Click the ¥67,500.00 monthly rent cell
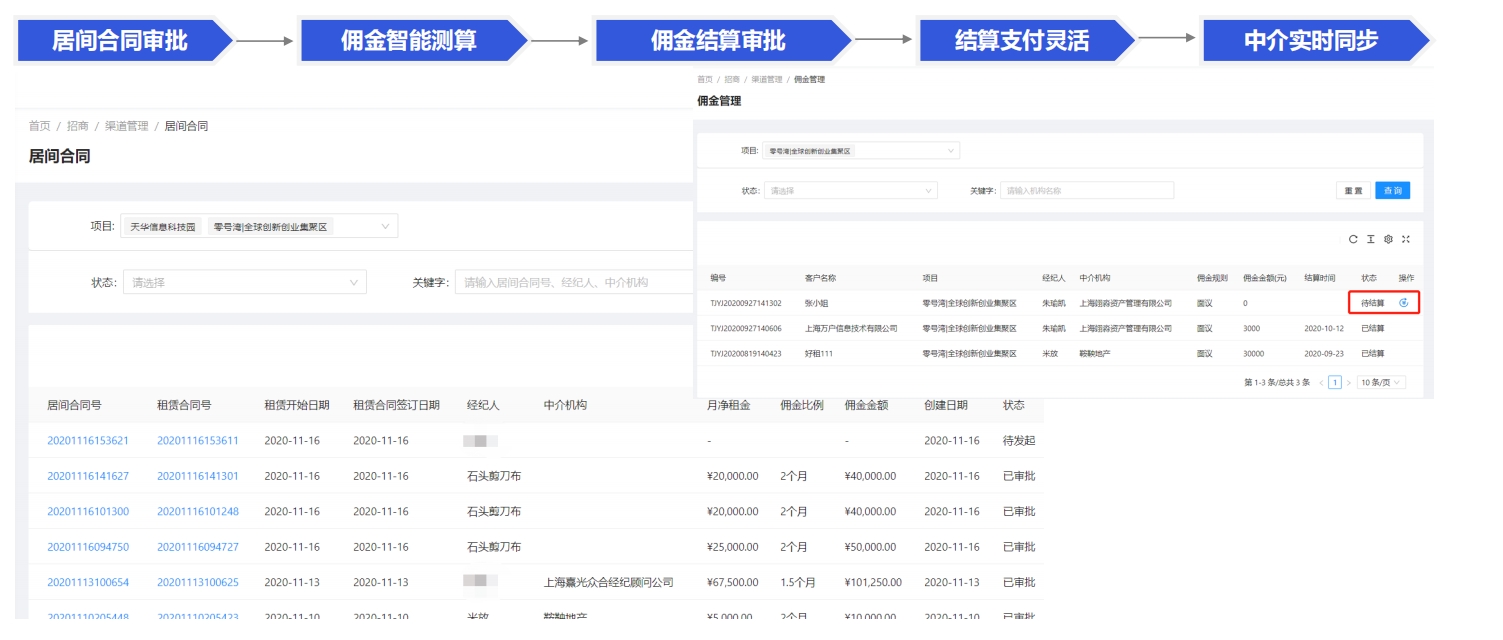 tap(733, 583)
